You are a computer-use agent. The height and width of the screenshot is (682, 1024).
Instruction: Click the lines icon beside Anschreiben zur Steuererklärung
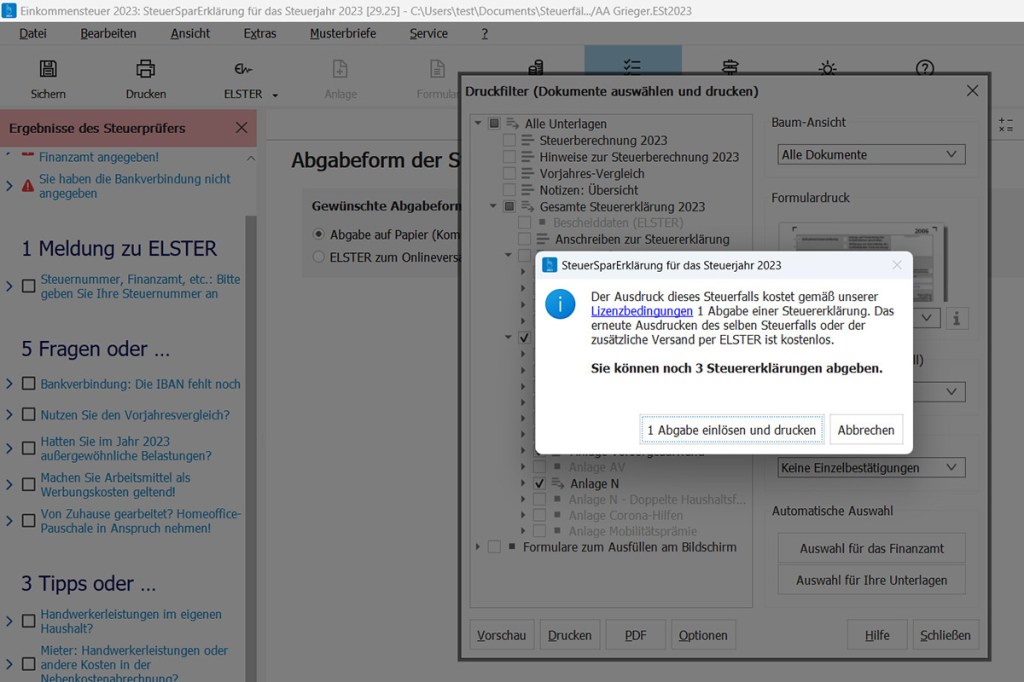click(543, 239)
